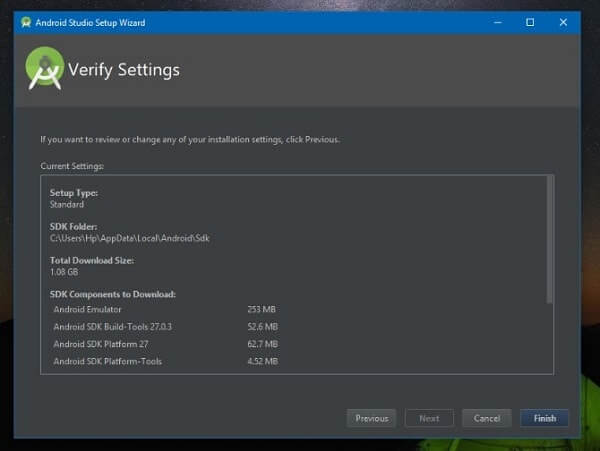Select the Verify Settings heading

tap(124, 70)
